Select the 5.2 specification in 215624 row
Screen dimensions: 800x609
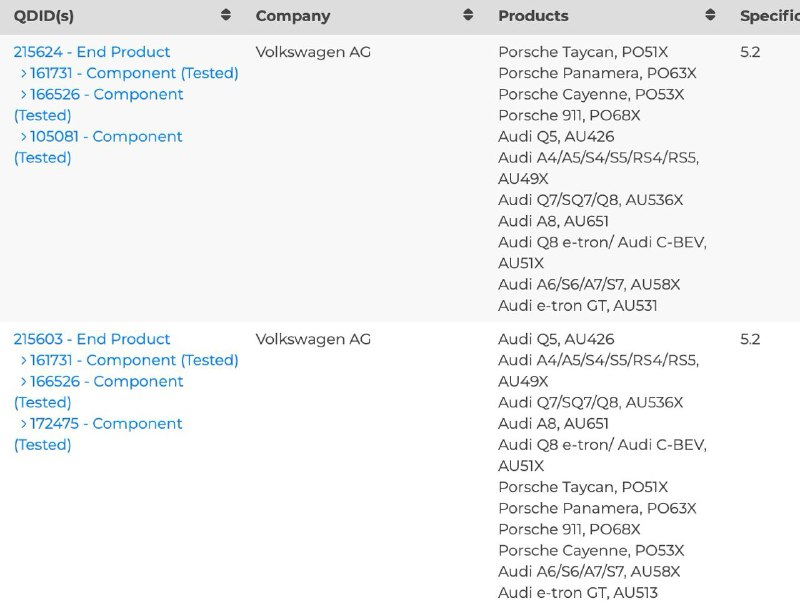750,52
